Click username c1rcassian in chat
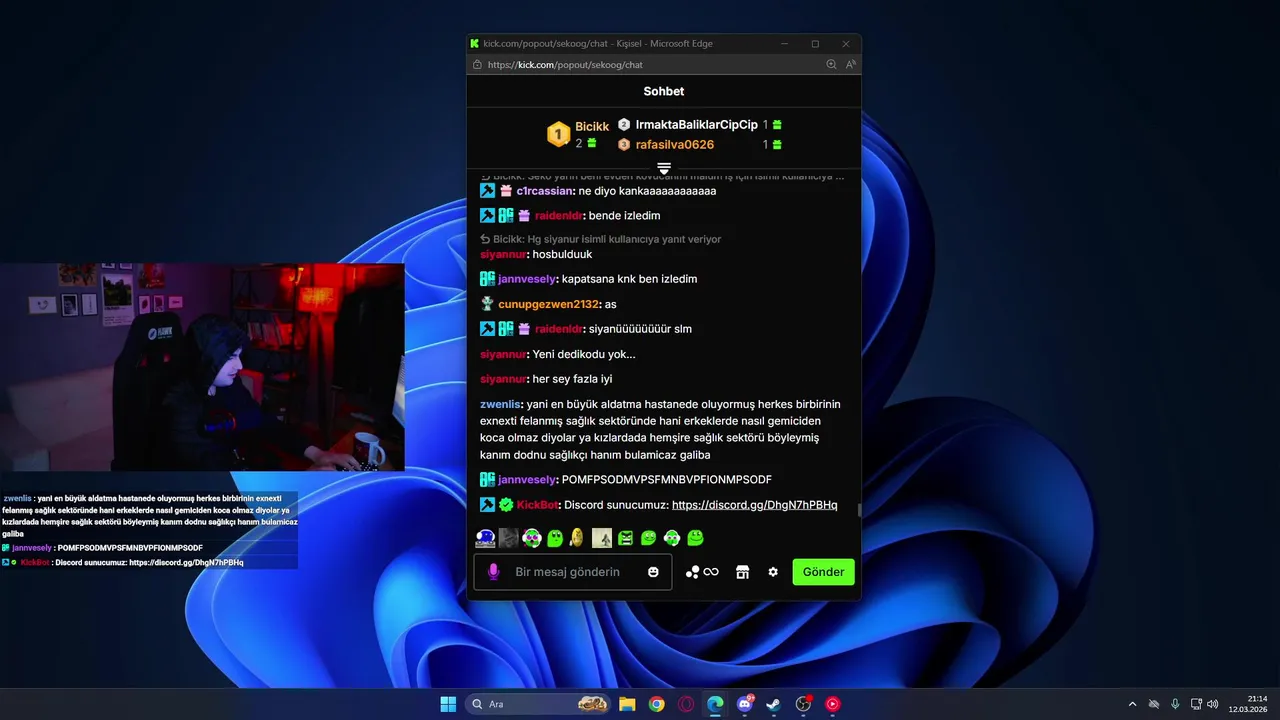Image resolution: width=1280 pixels, height=720 pixels. click(544, 190)
